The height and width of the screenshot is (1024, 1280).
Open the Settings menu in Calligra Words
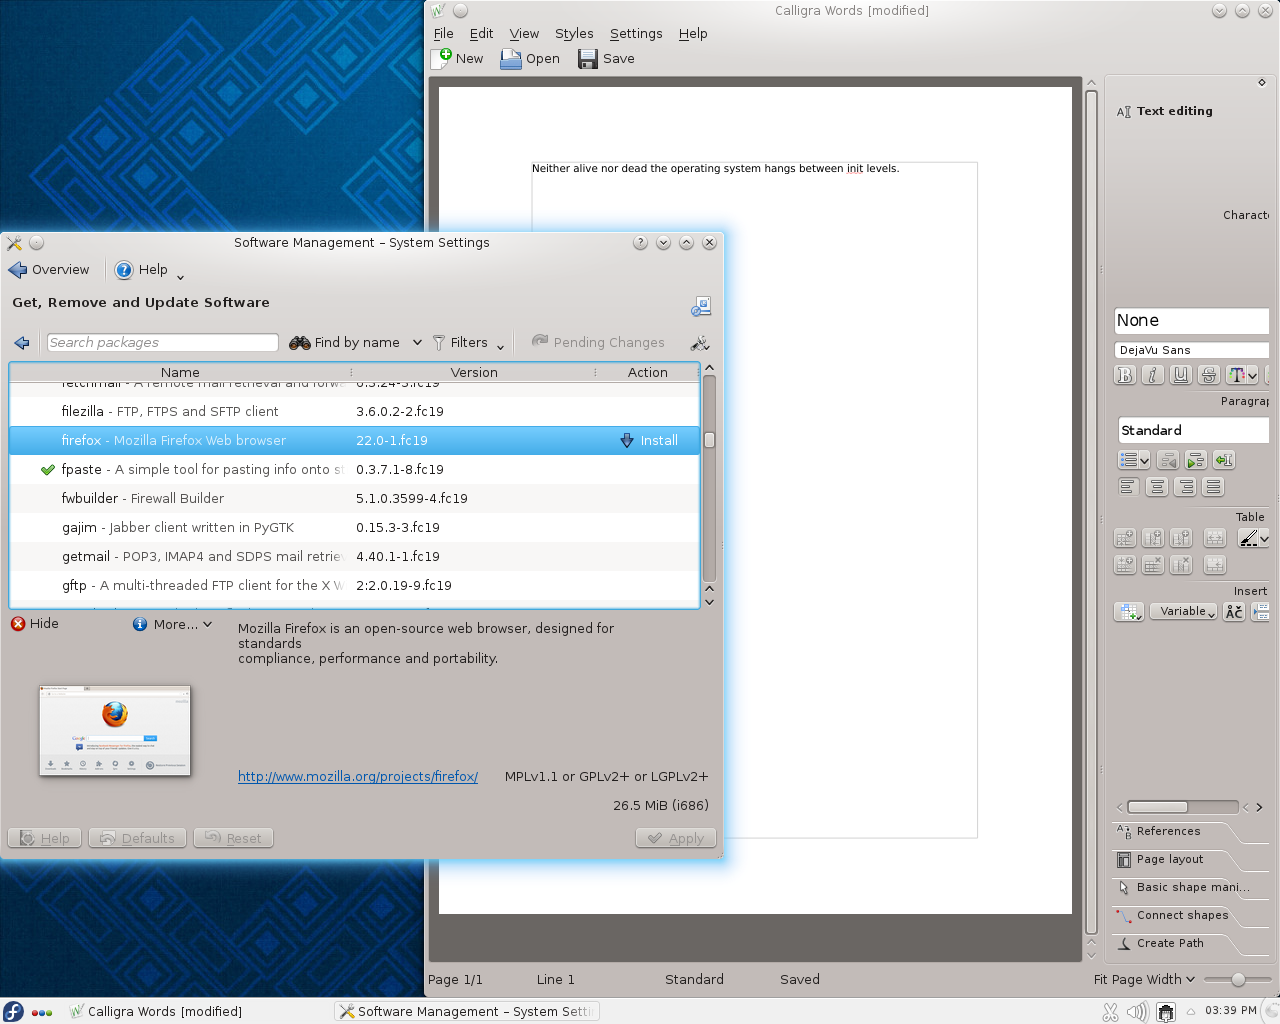click(x=636, y=34)
